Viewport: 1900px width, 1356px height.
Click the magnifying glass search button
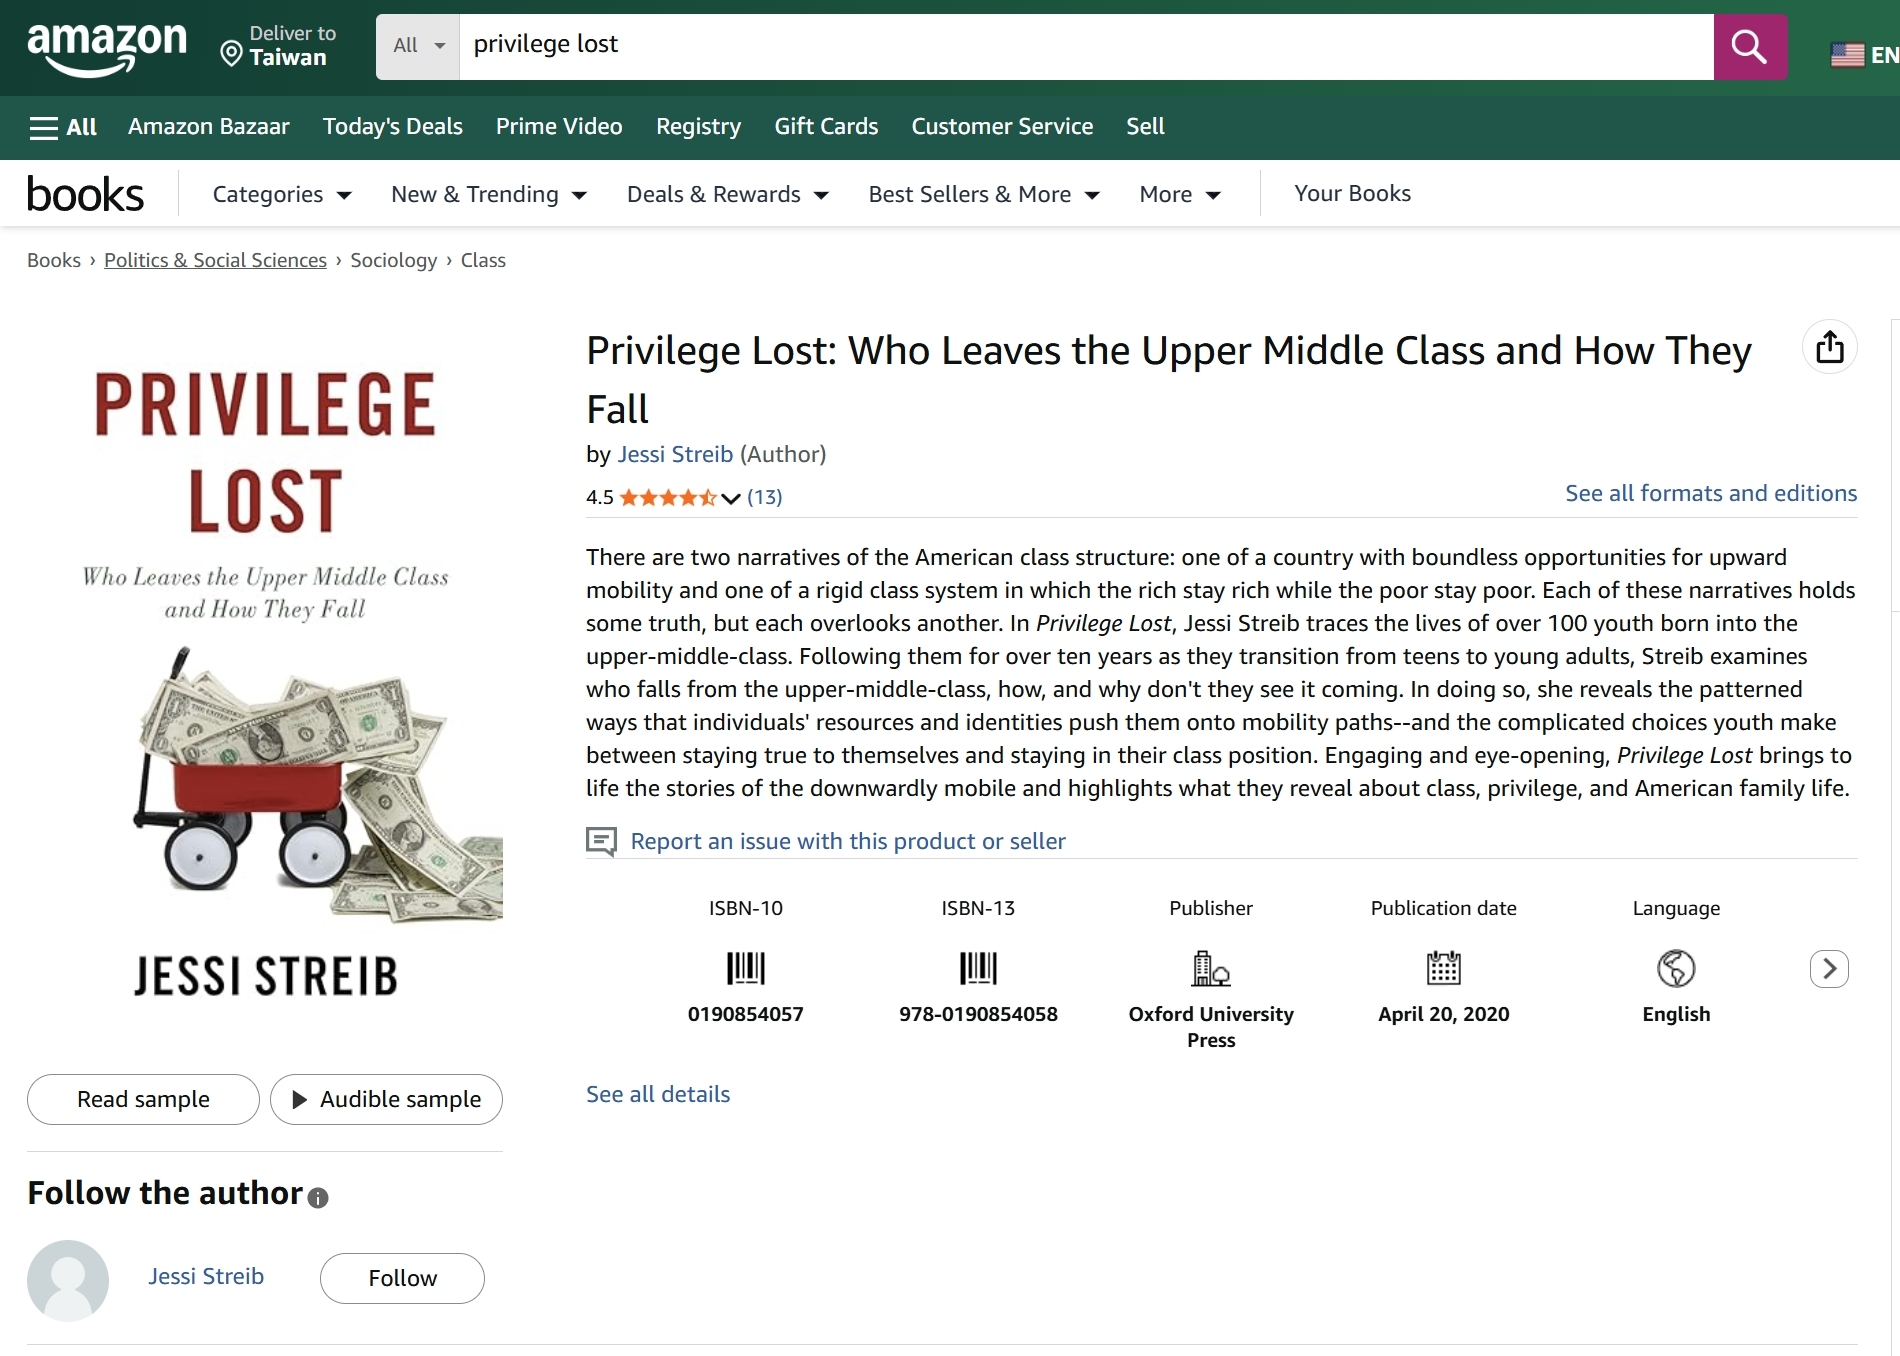(1749, 46)
